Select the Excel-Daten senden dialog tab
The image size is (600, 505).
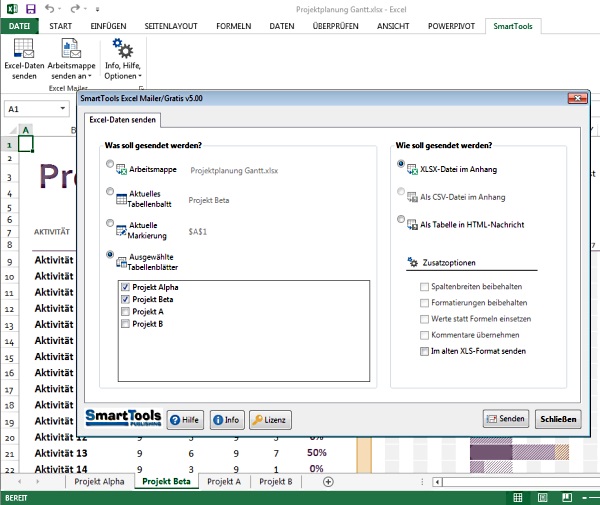point(122,120)
